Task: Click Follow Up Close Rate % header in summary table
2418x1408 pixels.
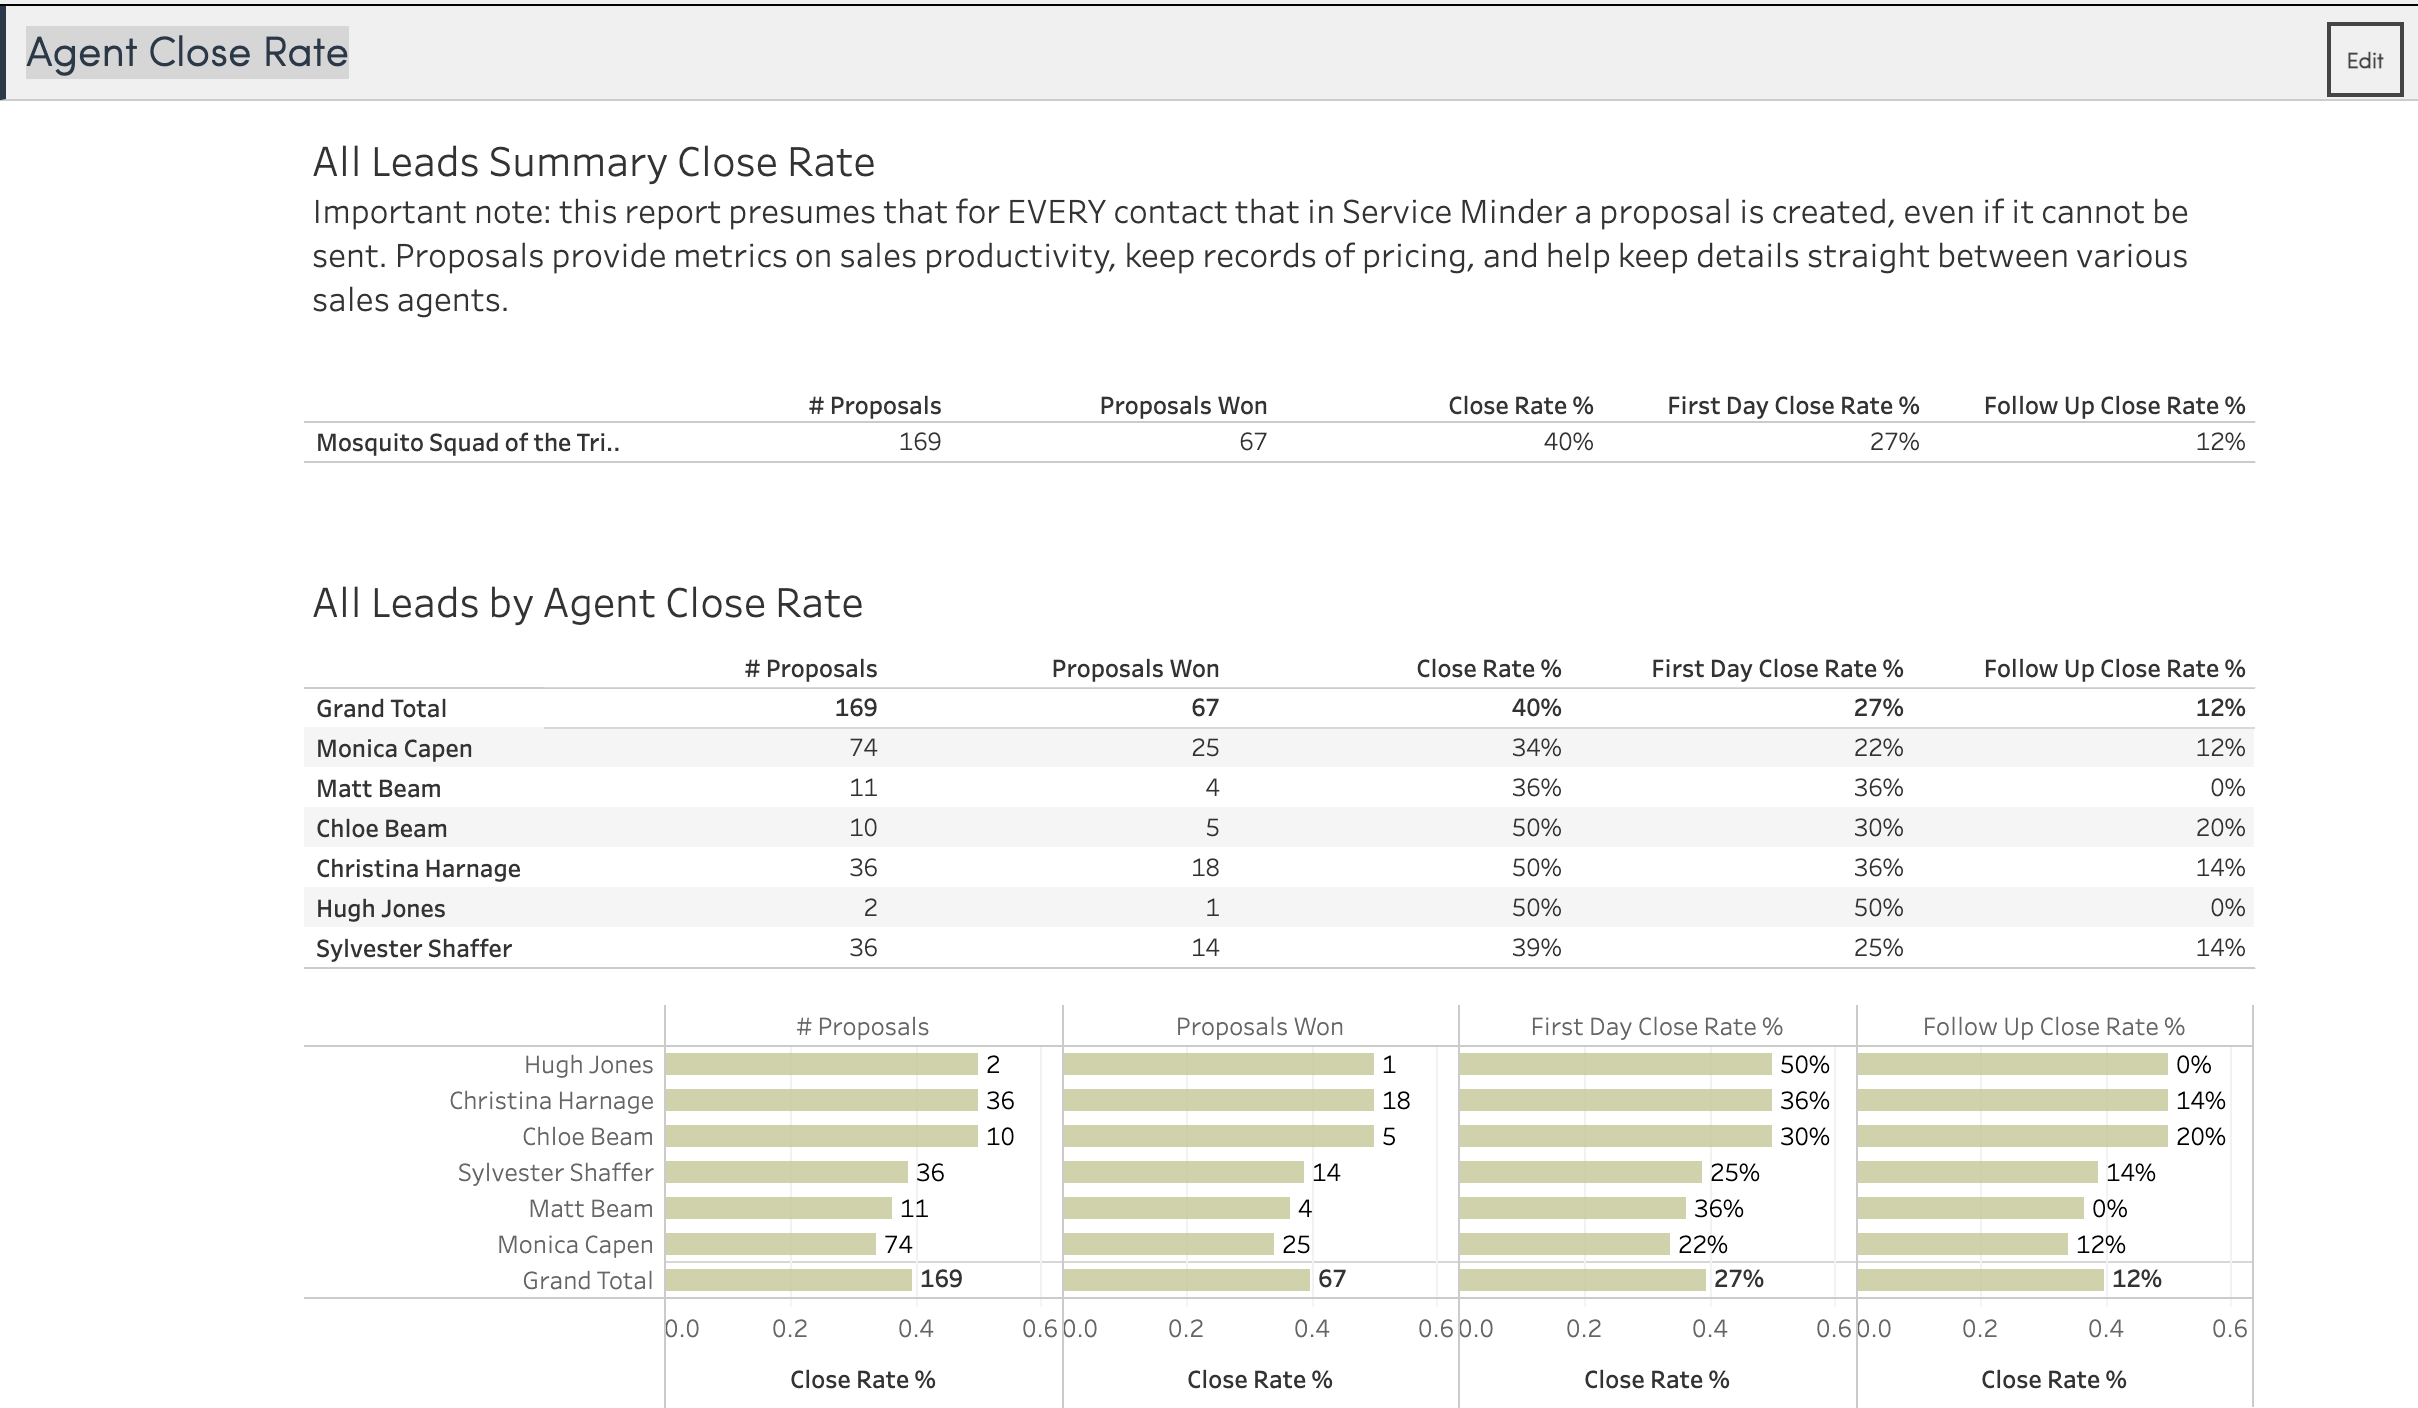Action: click(x=2113, y=406)
